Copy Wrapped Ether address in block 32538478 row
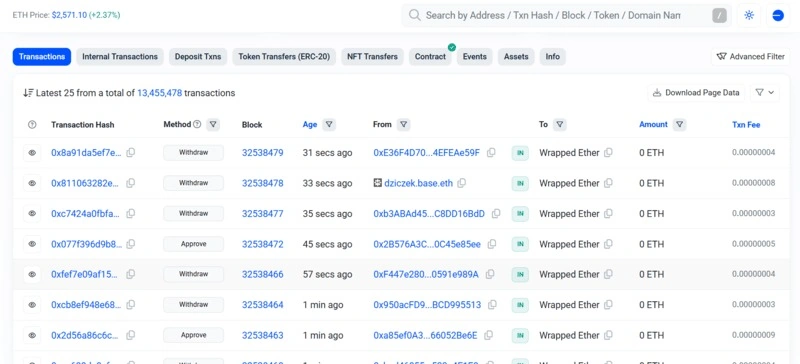Image resolution: width=800 pixels, height=364 pixels. click(608, 183)
